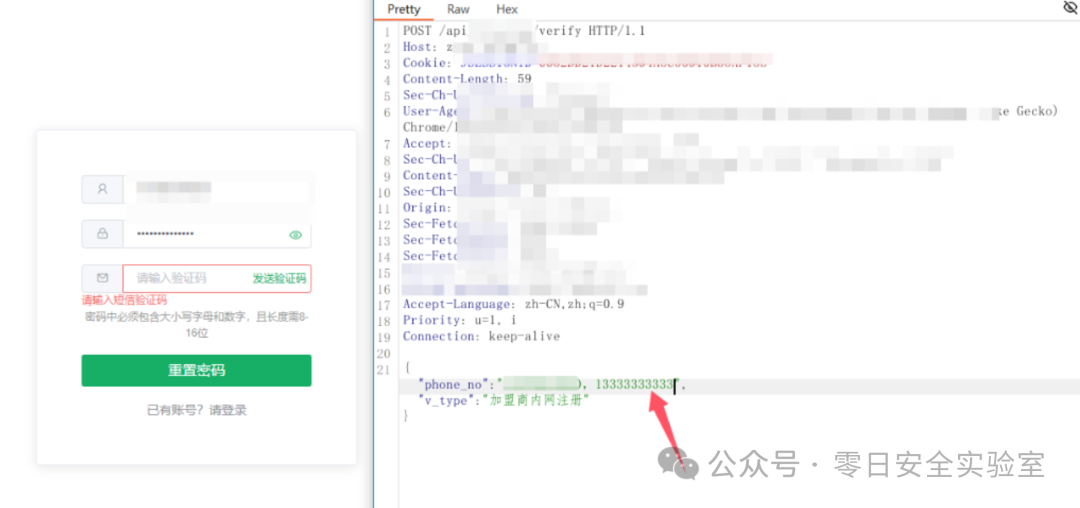This screenshot has width=1080, height=508.
Task: Click the user icon beside username field
Action: (x=102, y=189)
